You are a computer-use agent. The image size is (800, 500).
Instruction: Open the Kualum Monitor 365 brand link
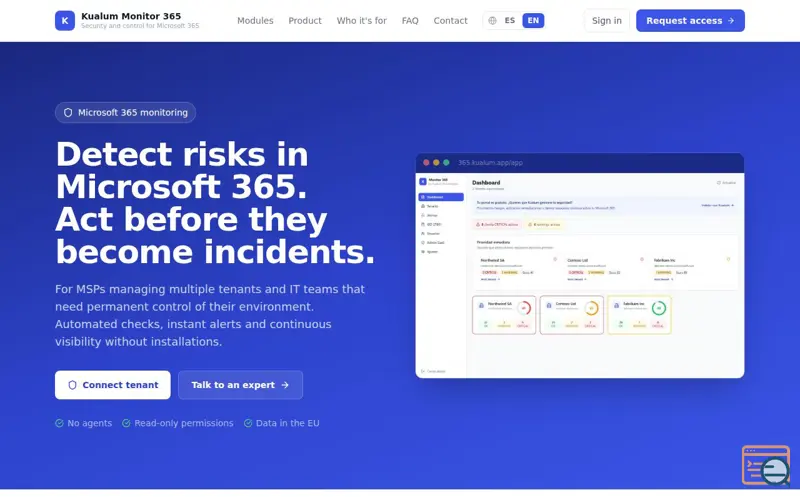click(127, 20)
